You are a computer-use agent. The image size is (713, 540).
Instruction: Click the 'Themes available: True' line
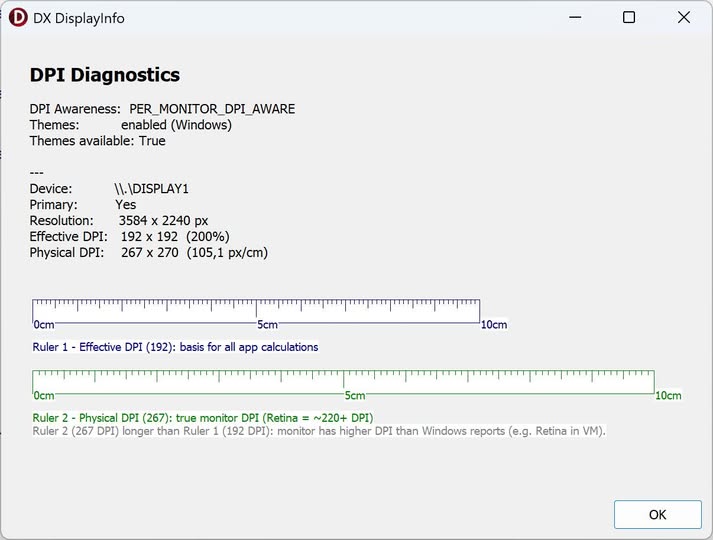(x=97, y=141)
